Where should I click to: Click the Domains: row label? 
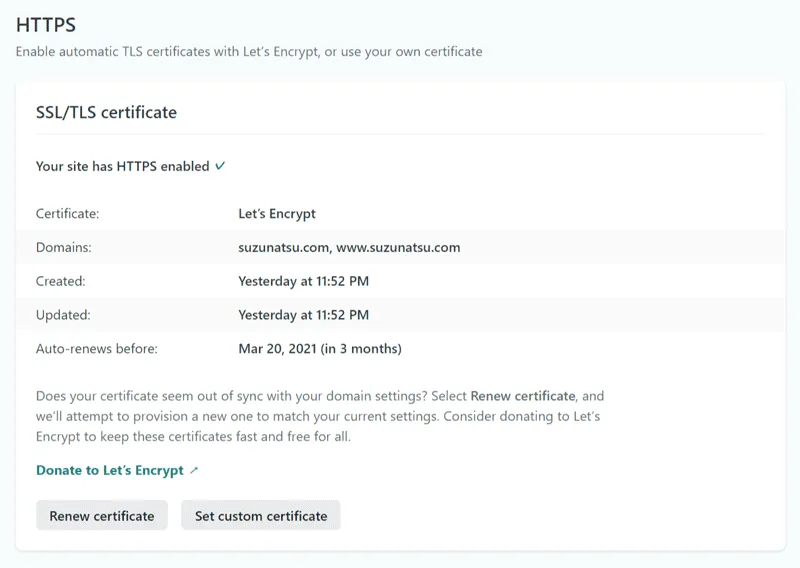(x=64, y=248)
